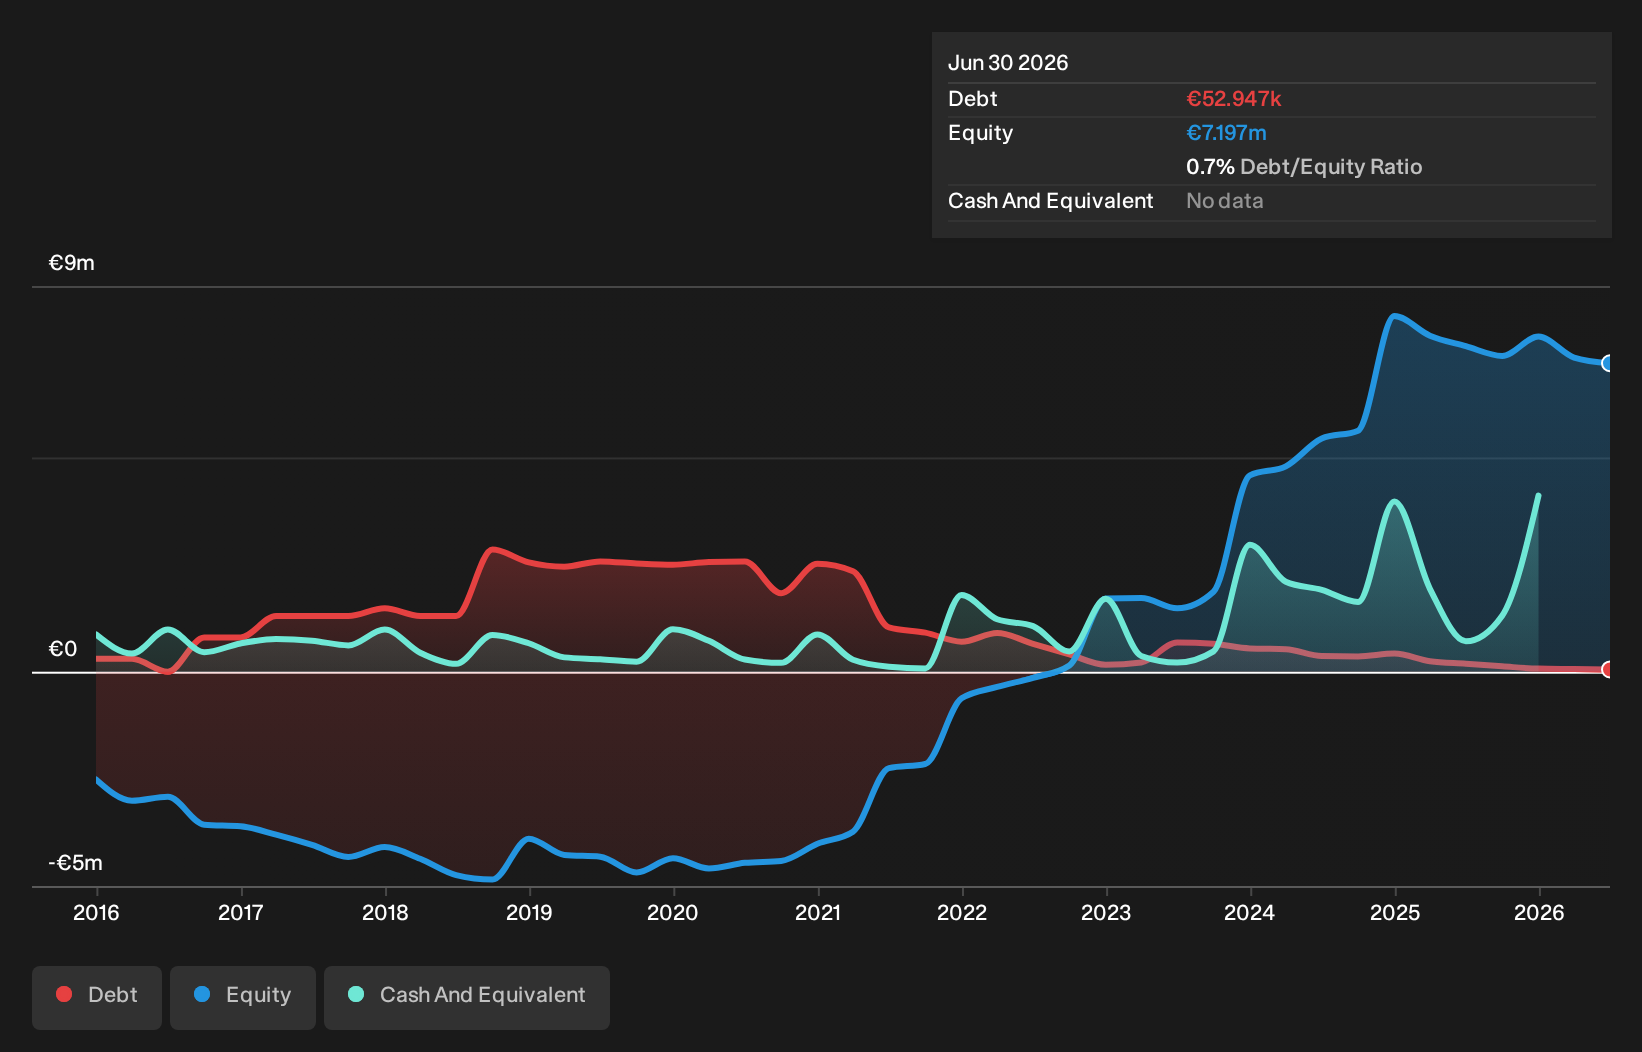Toggle the Debt series legend button
1642x1052 pixels.
click(97, 997)
